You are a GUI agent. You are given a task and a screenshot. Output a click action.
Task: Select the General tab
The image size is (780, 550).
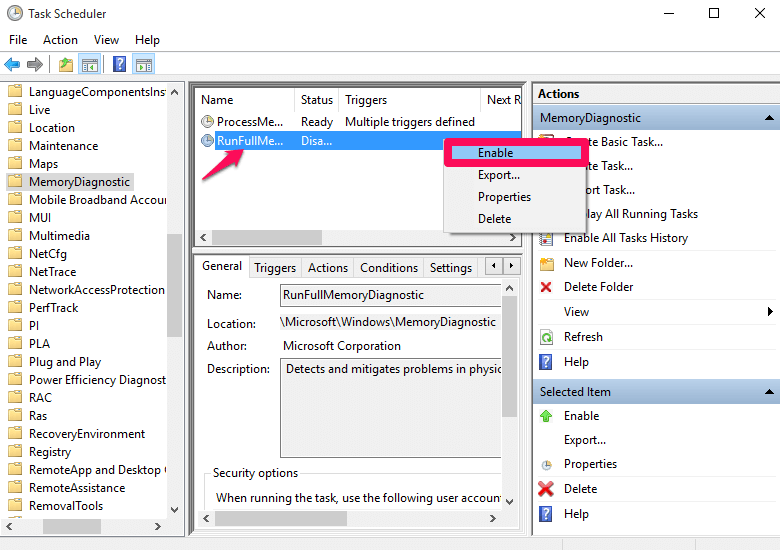[222, 266]
